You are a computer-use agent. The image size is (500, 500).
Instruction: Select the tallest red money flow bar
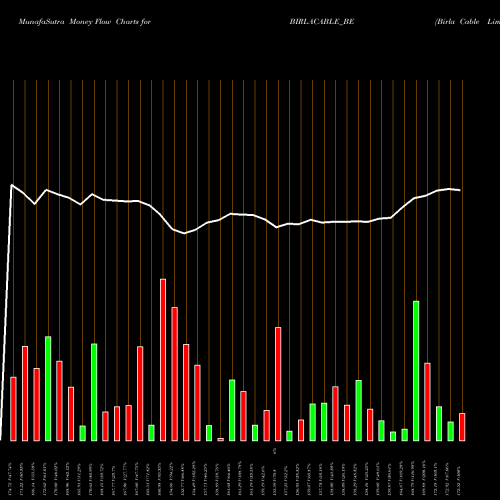pos(163,360)
